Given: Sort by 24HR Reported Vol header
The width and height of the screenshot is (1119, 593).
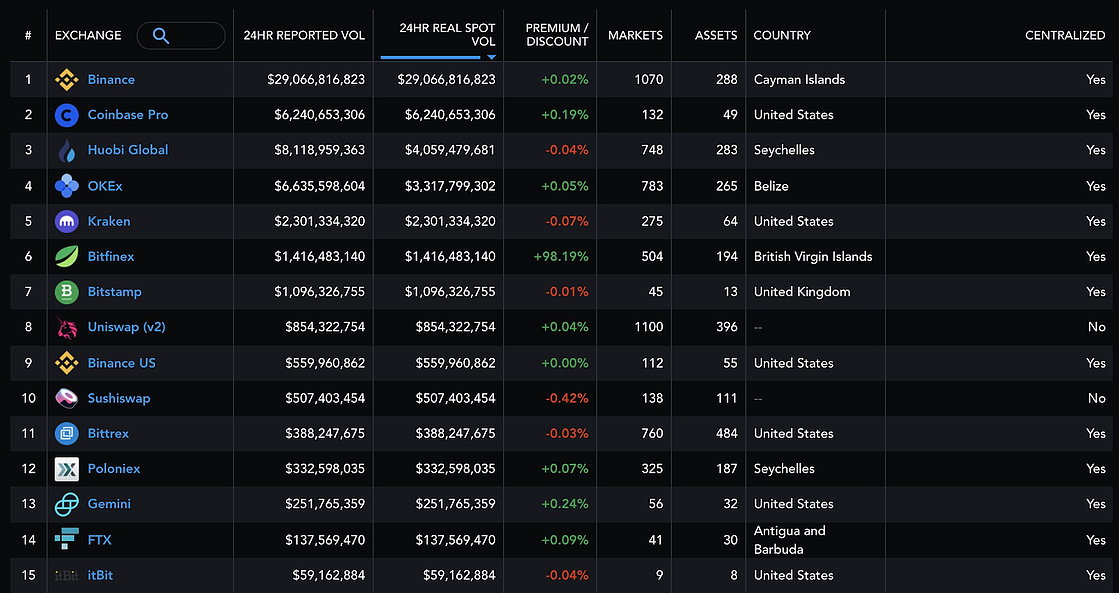Looking at the screenshot, I should pos(304,35).
